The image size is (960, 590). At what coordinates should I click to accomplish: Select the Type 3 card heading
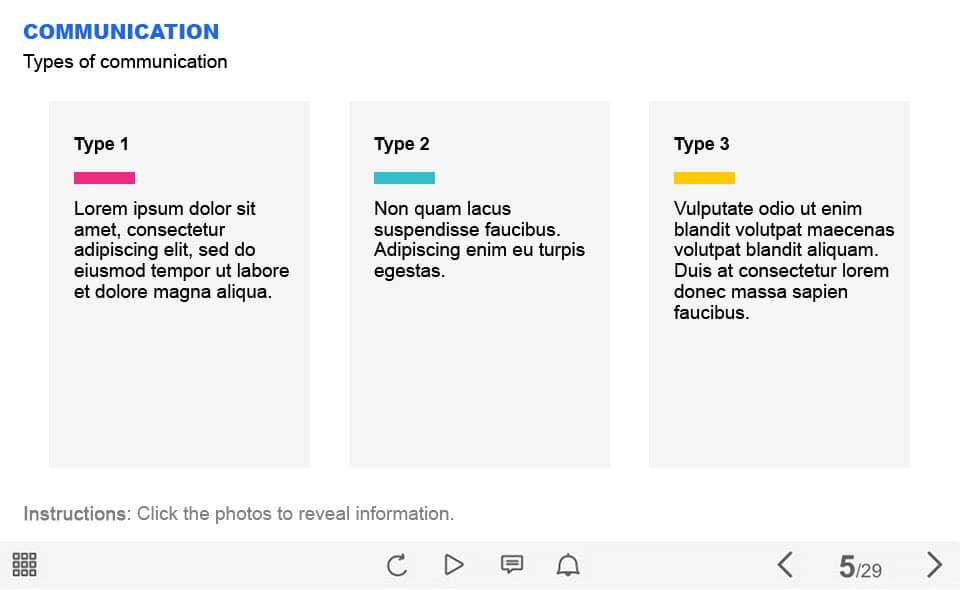pos(701,144)
